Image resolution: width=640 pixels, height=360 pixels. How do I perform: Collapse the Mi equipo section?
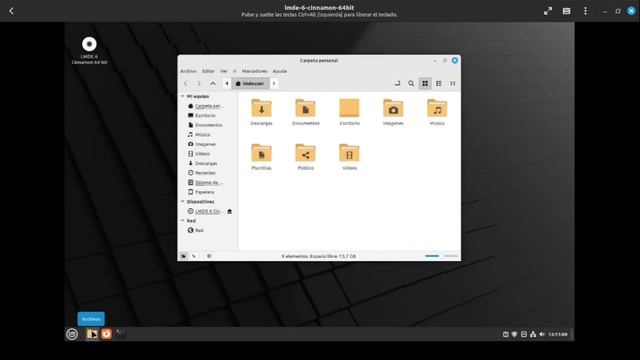(182, 96)
